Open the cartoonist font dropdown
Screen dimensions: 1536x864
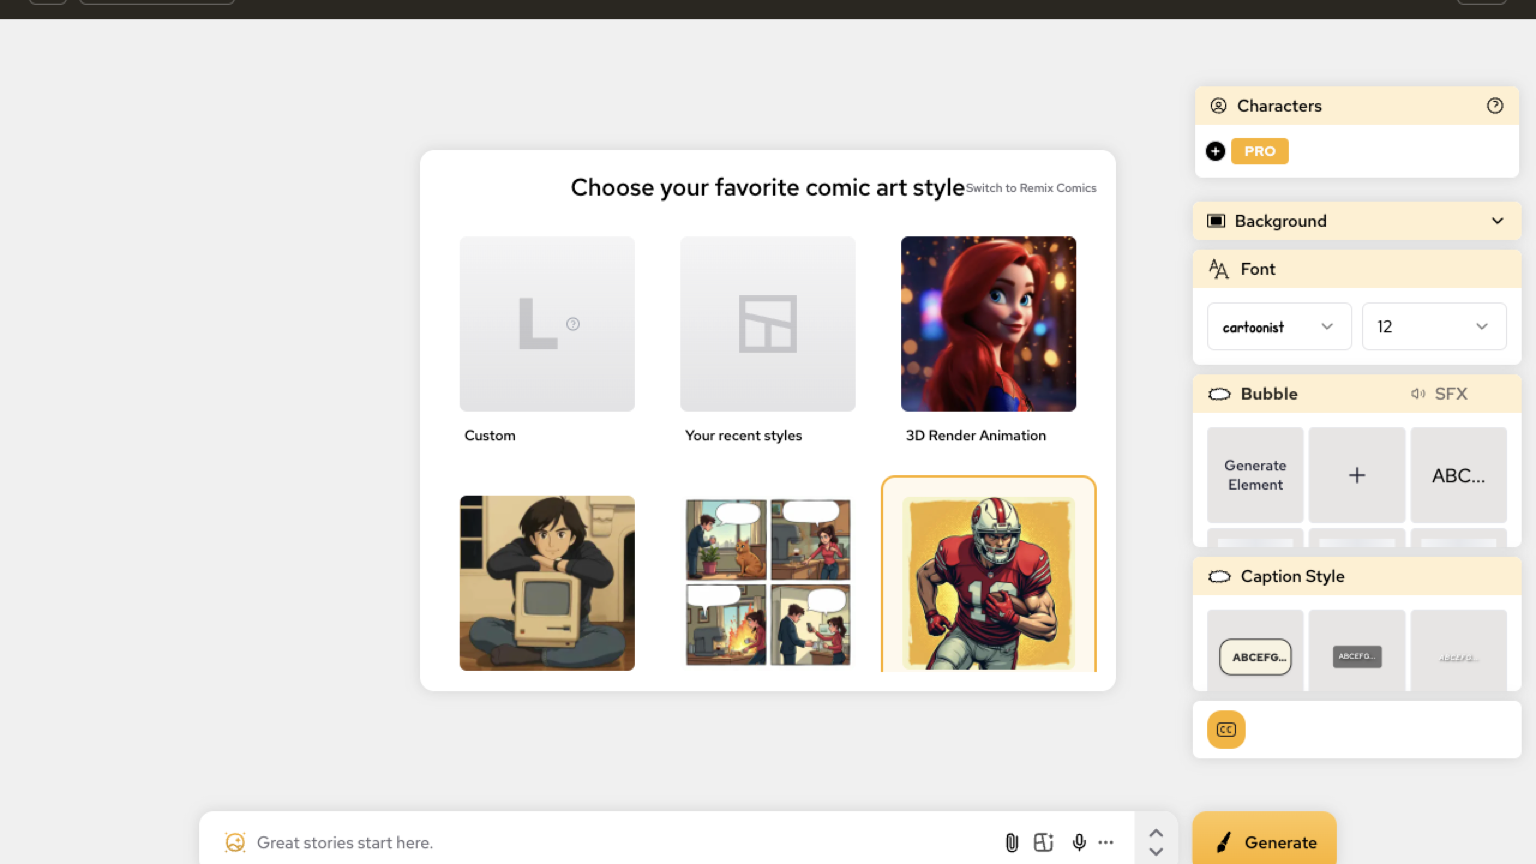coord(1279,327)
